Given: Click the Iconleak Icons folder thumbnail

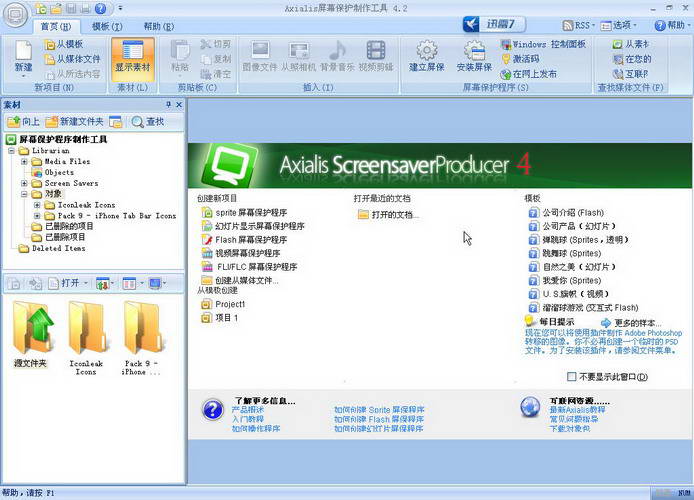Looking at the screenshot, I should [x=87, y=327].
